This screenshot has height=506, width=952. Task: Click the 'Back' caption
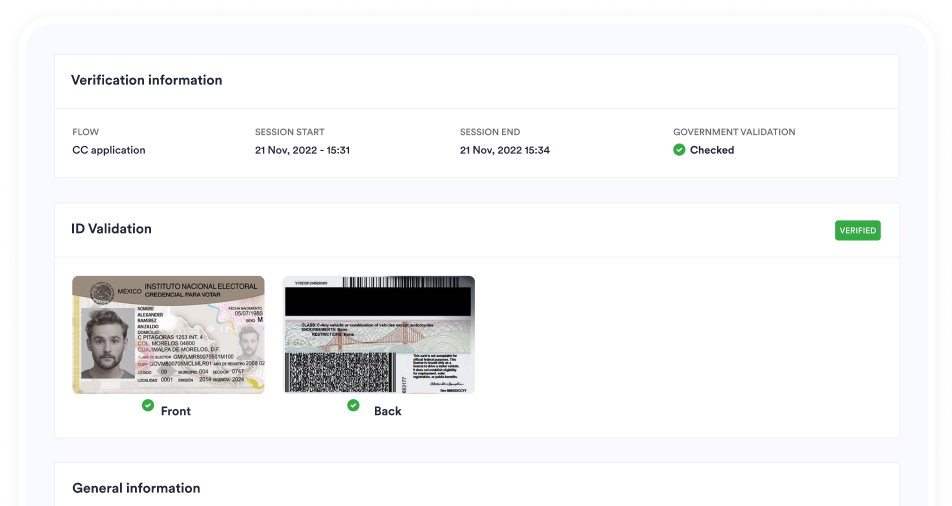pos(387,411)
